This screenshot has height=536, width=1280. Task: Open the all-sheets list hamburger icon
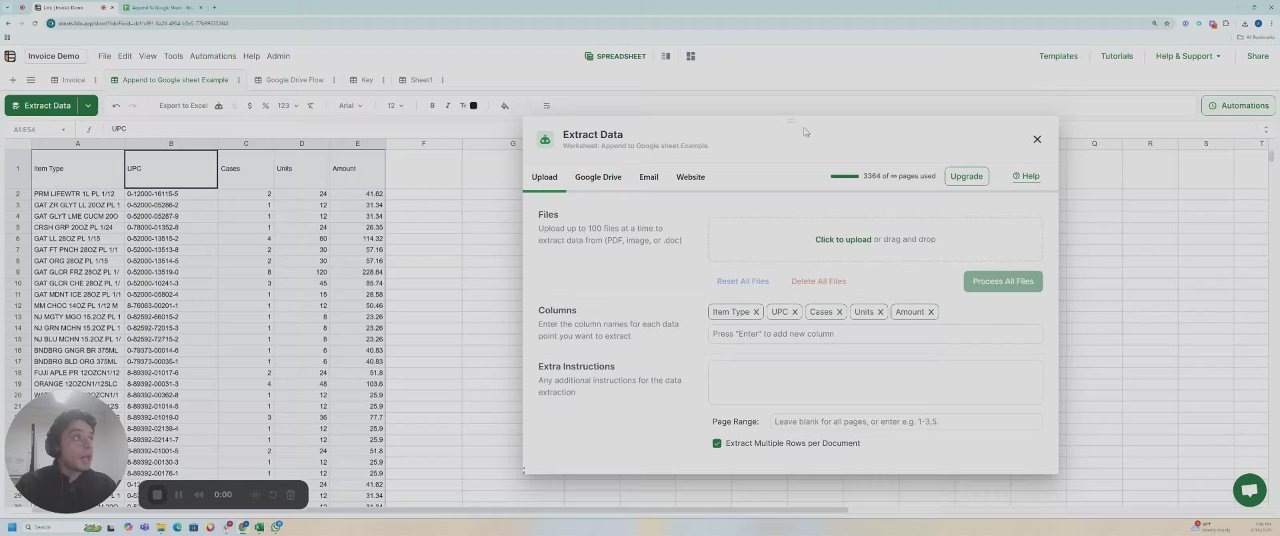pos(31,80)
